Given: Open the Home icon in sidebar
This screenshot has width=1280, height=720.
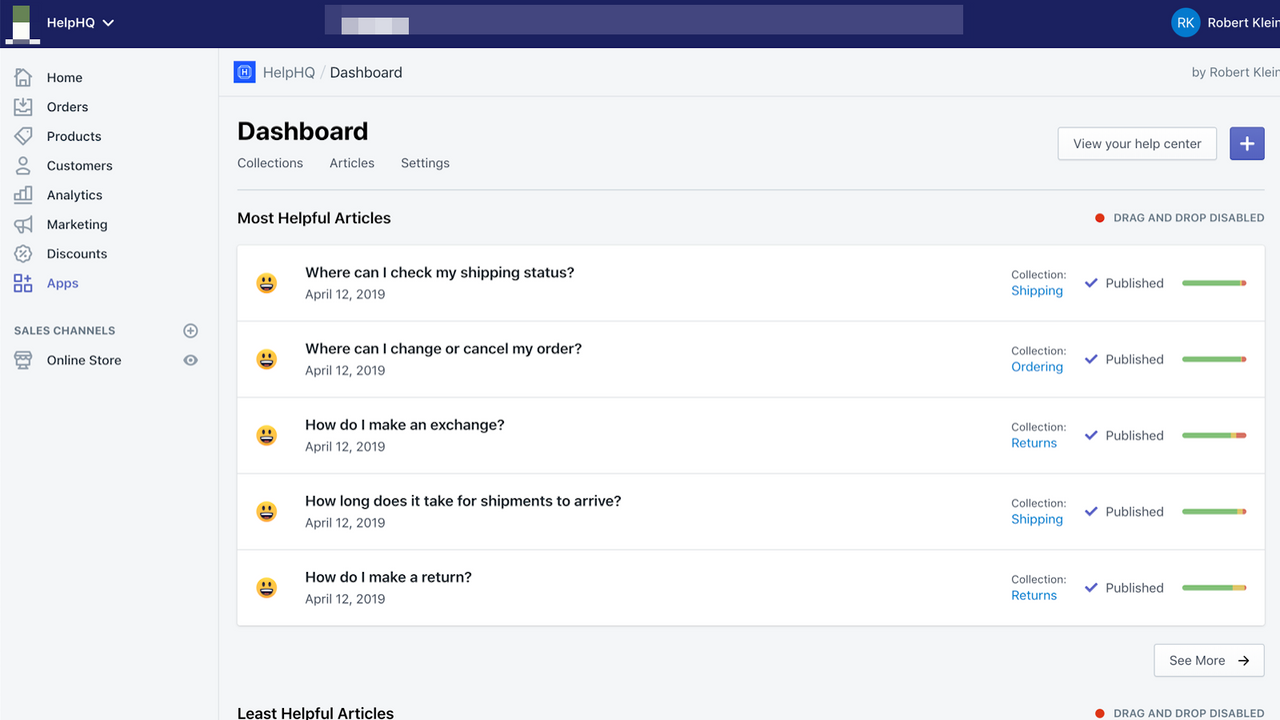Looking at the screenshot, I should point(23,77).
